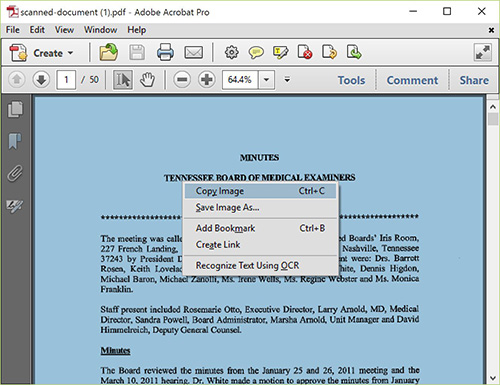Click the Save floppy disk icon
Image resolution: width=500 pixels, height=385 pixels.
(x=137, y=52)
